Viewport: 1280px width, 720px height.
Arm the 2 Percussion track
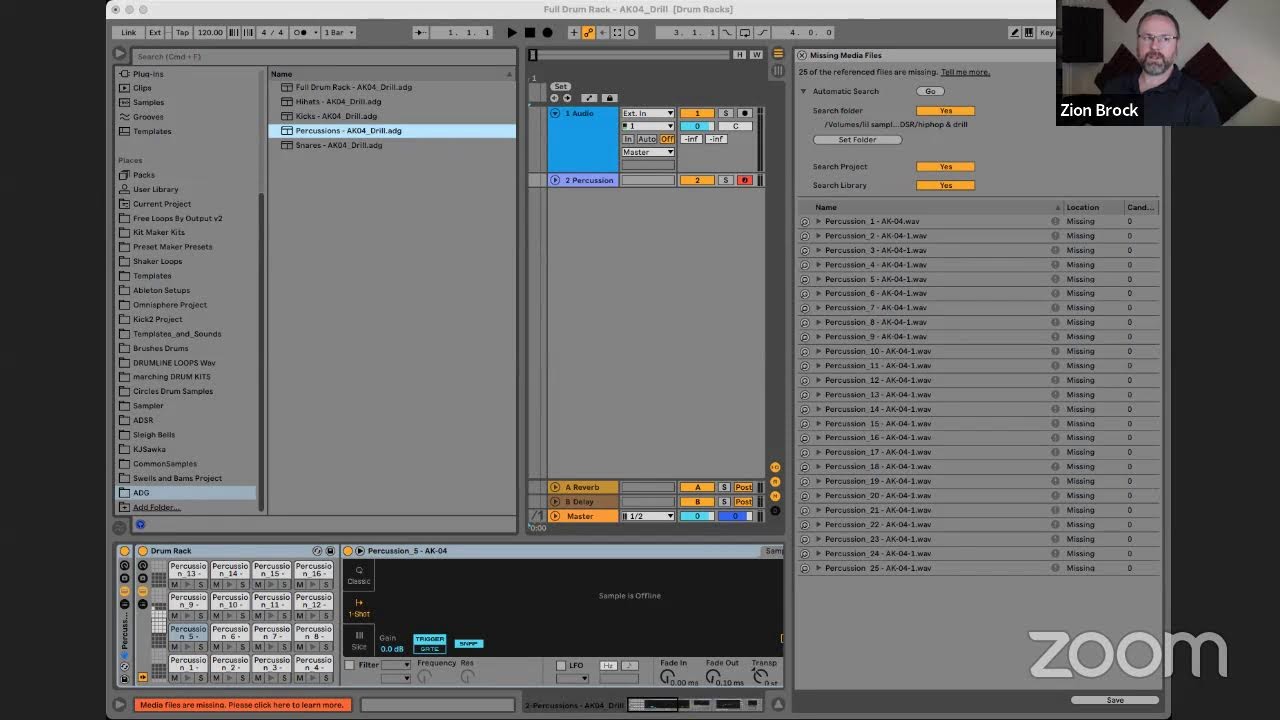[744, 180]
